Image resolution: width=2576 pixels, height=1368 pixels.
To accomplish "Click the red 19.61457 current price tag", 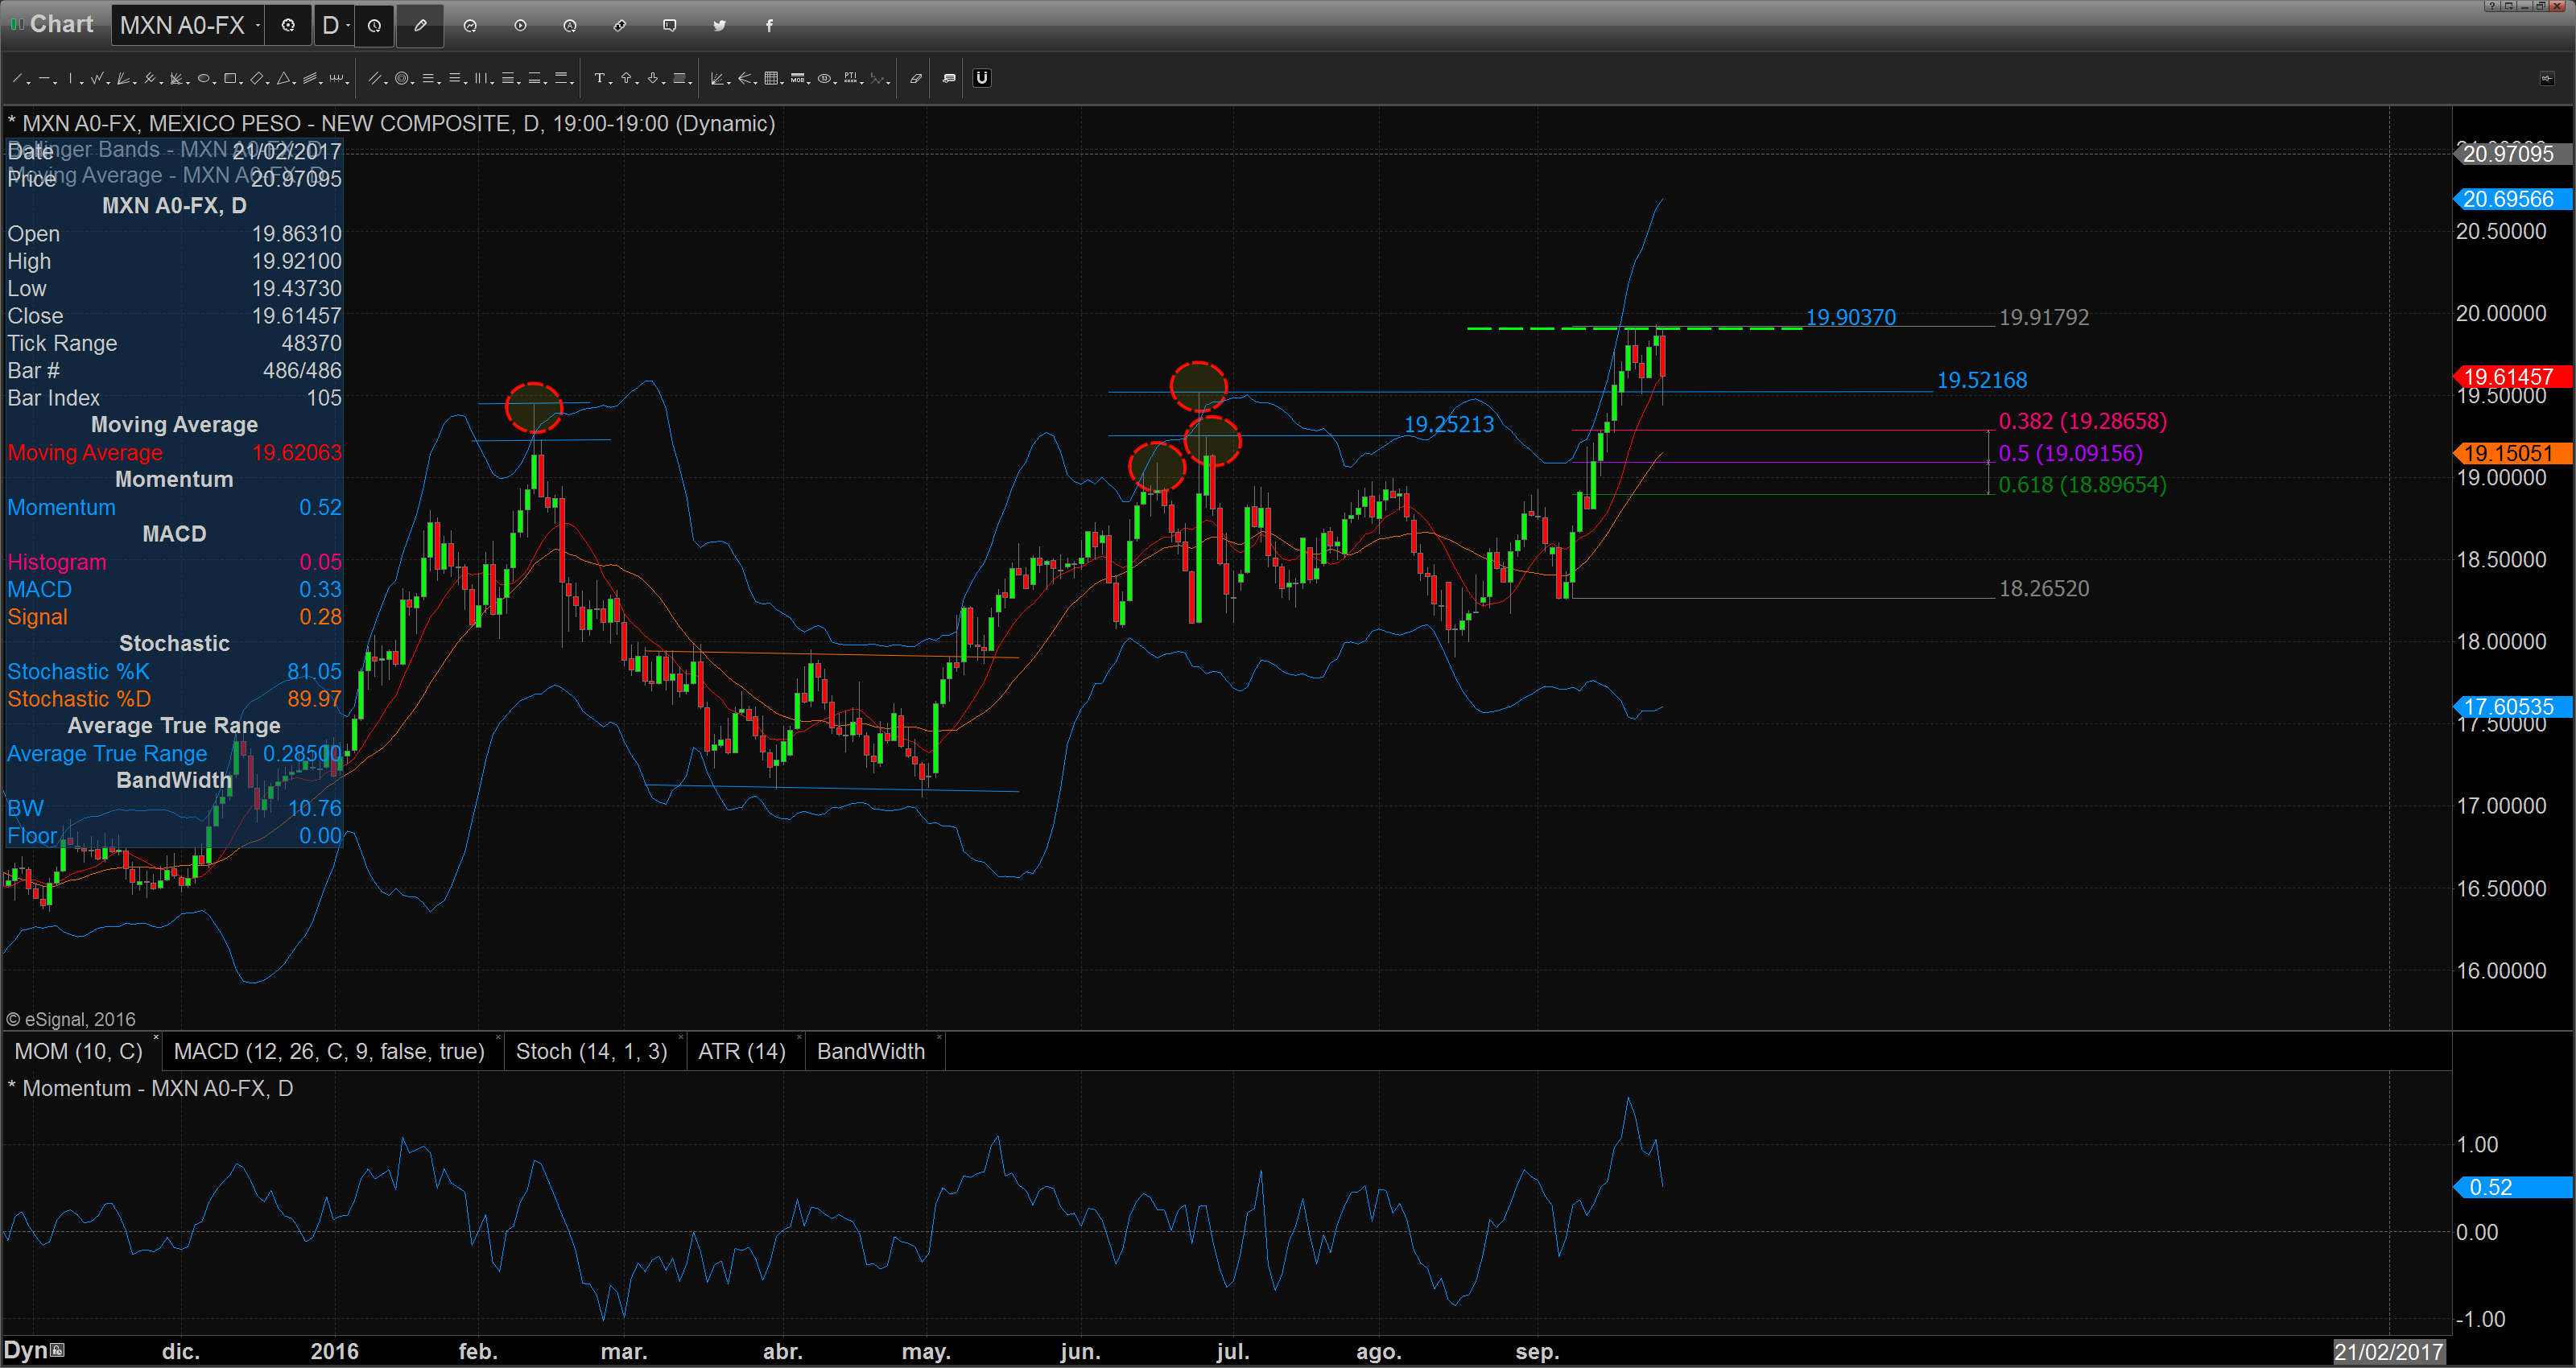I will (x=2513, y=376).
